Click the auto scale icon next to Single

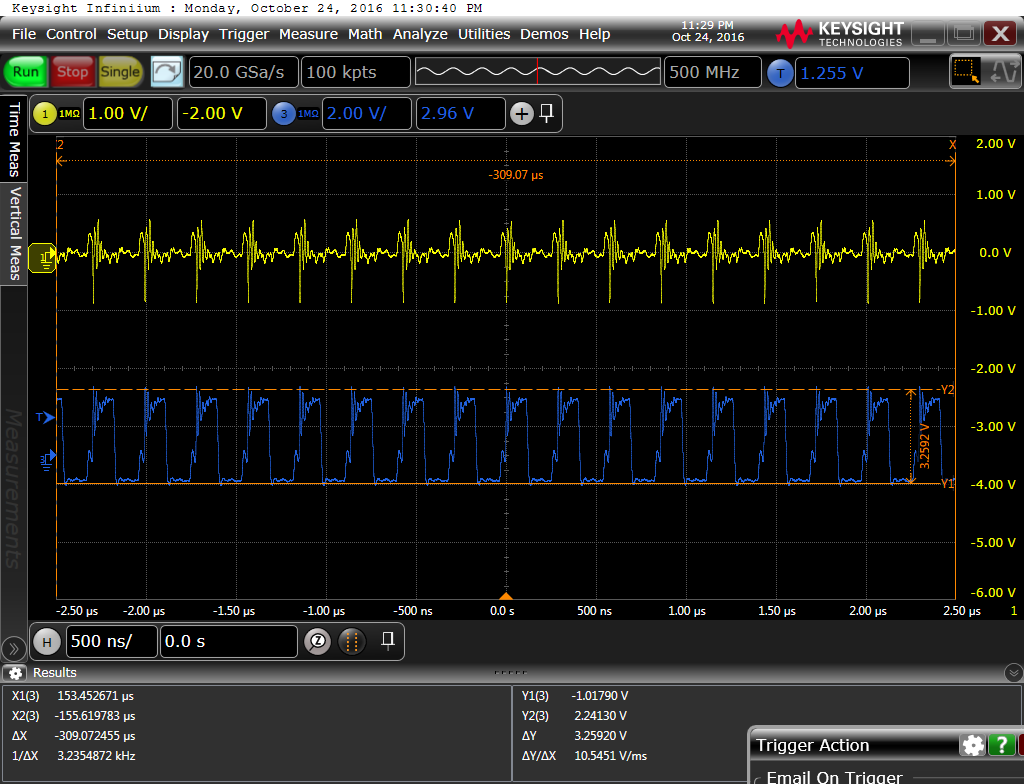[167, 72]
